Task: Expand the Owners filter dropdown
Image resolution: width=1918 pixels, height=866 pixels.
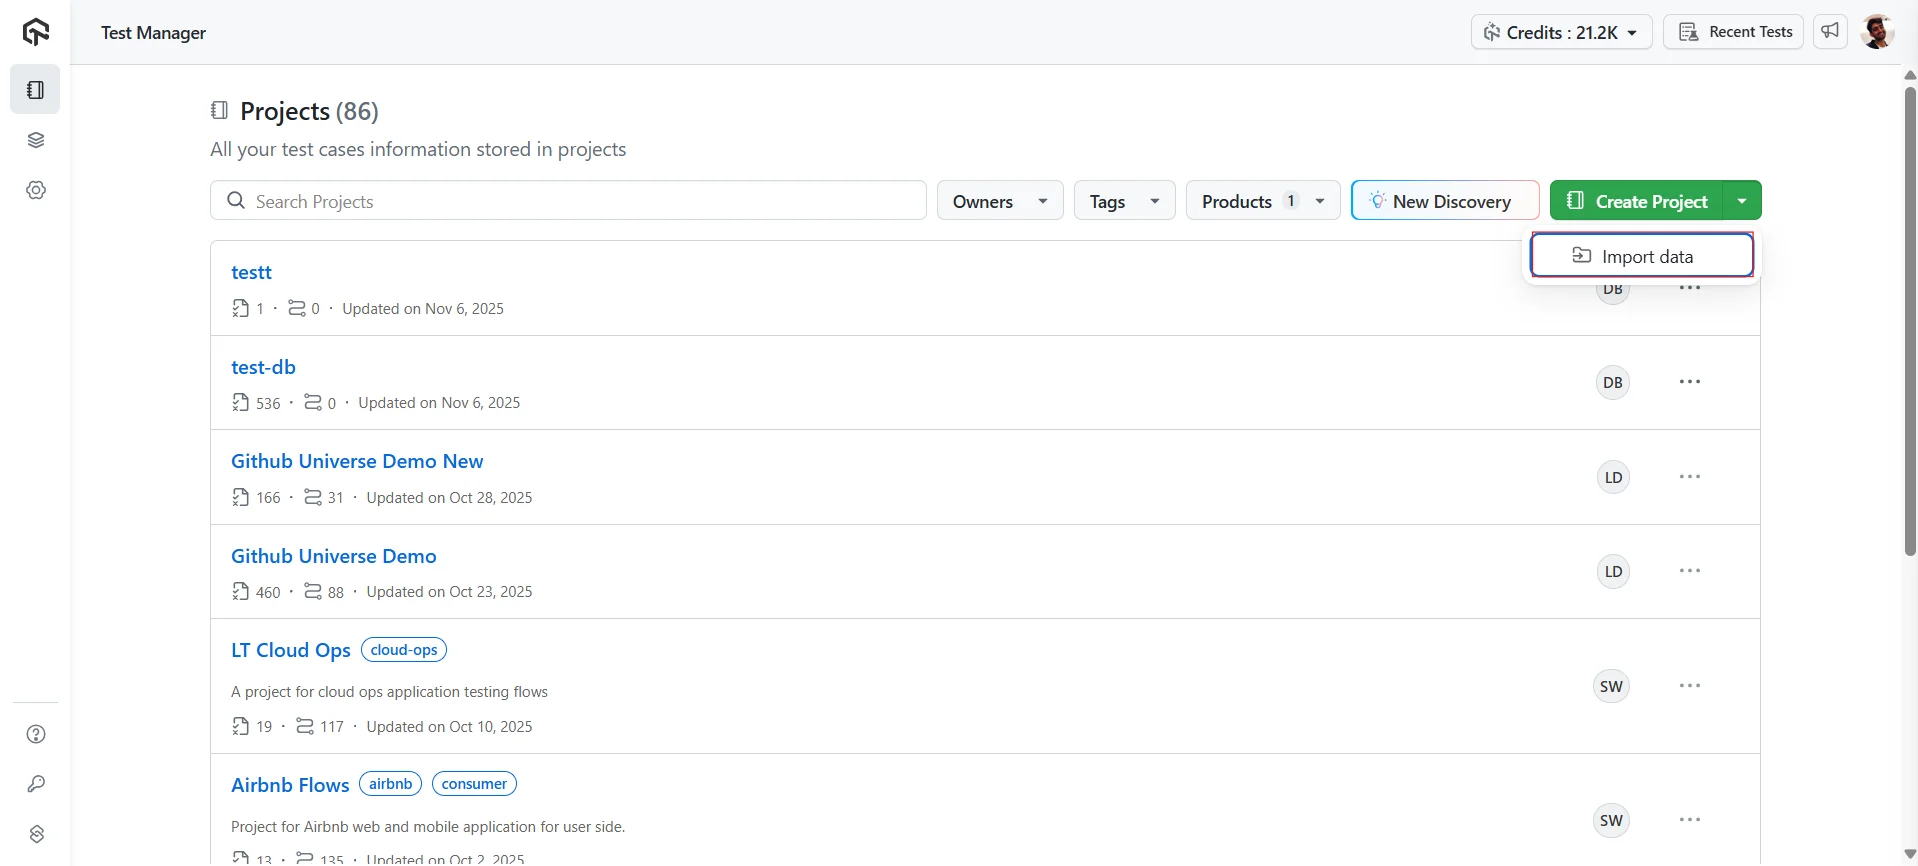Action: pyautogui.click(x=999, y=201)
